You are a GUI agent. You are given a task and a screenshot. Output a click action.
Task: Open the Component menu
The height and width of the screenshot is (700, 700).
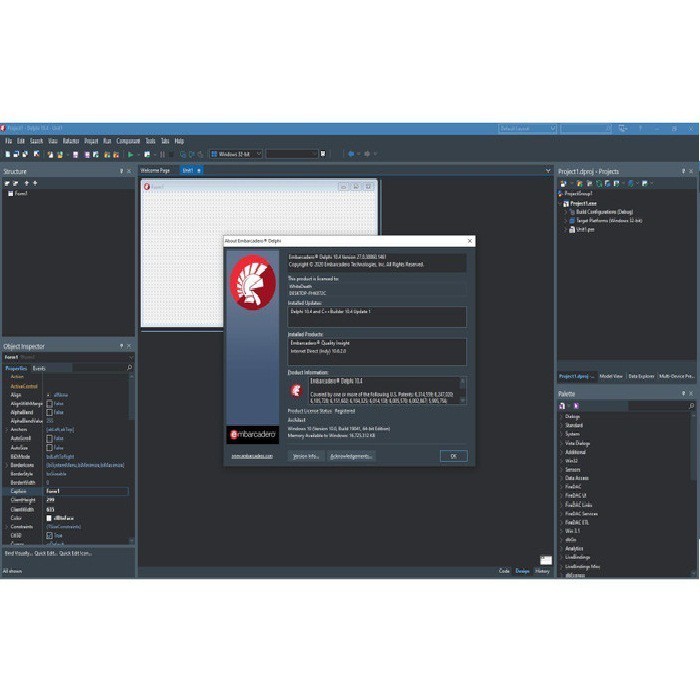coord(128,141)
